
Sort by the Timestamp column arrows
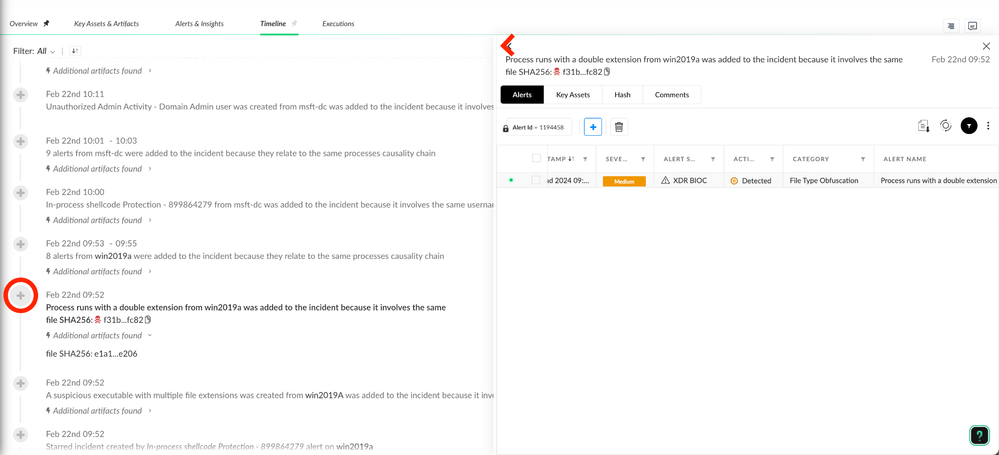tap(571, 159)
